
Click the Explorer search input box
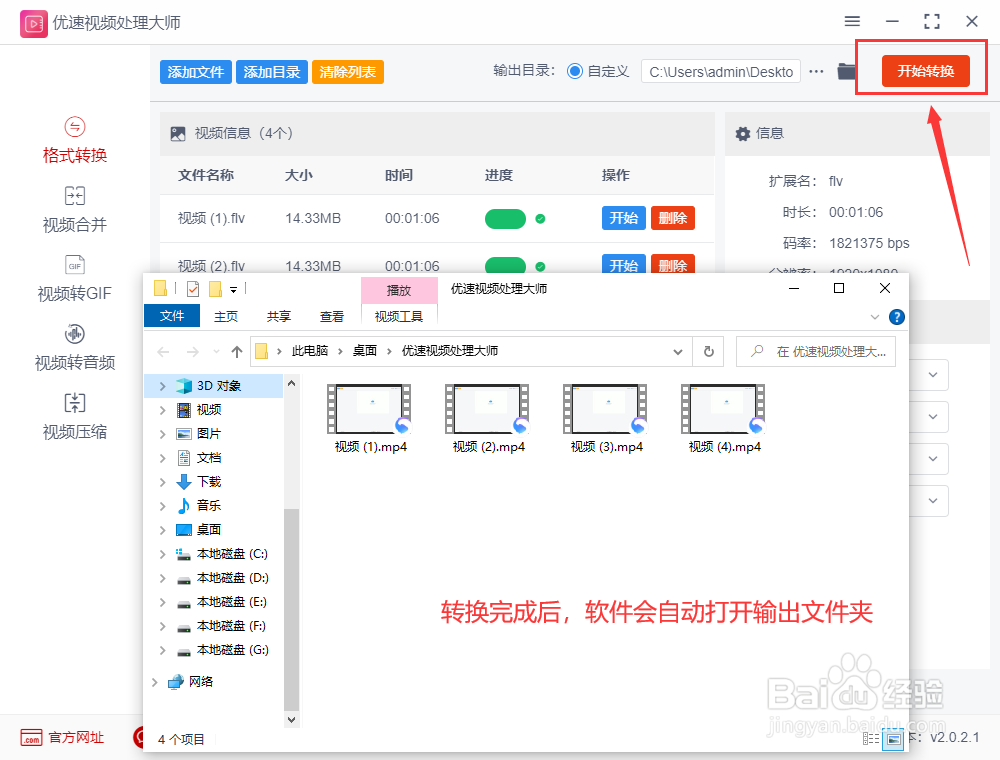click(816, 351)
